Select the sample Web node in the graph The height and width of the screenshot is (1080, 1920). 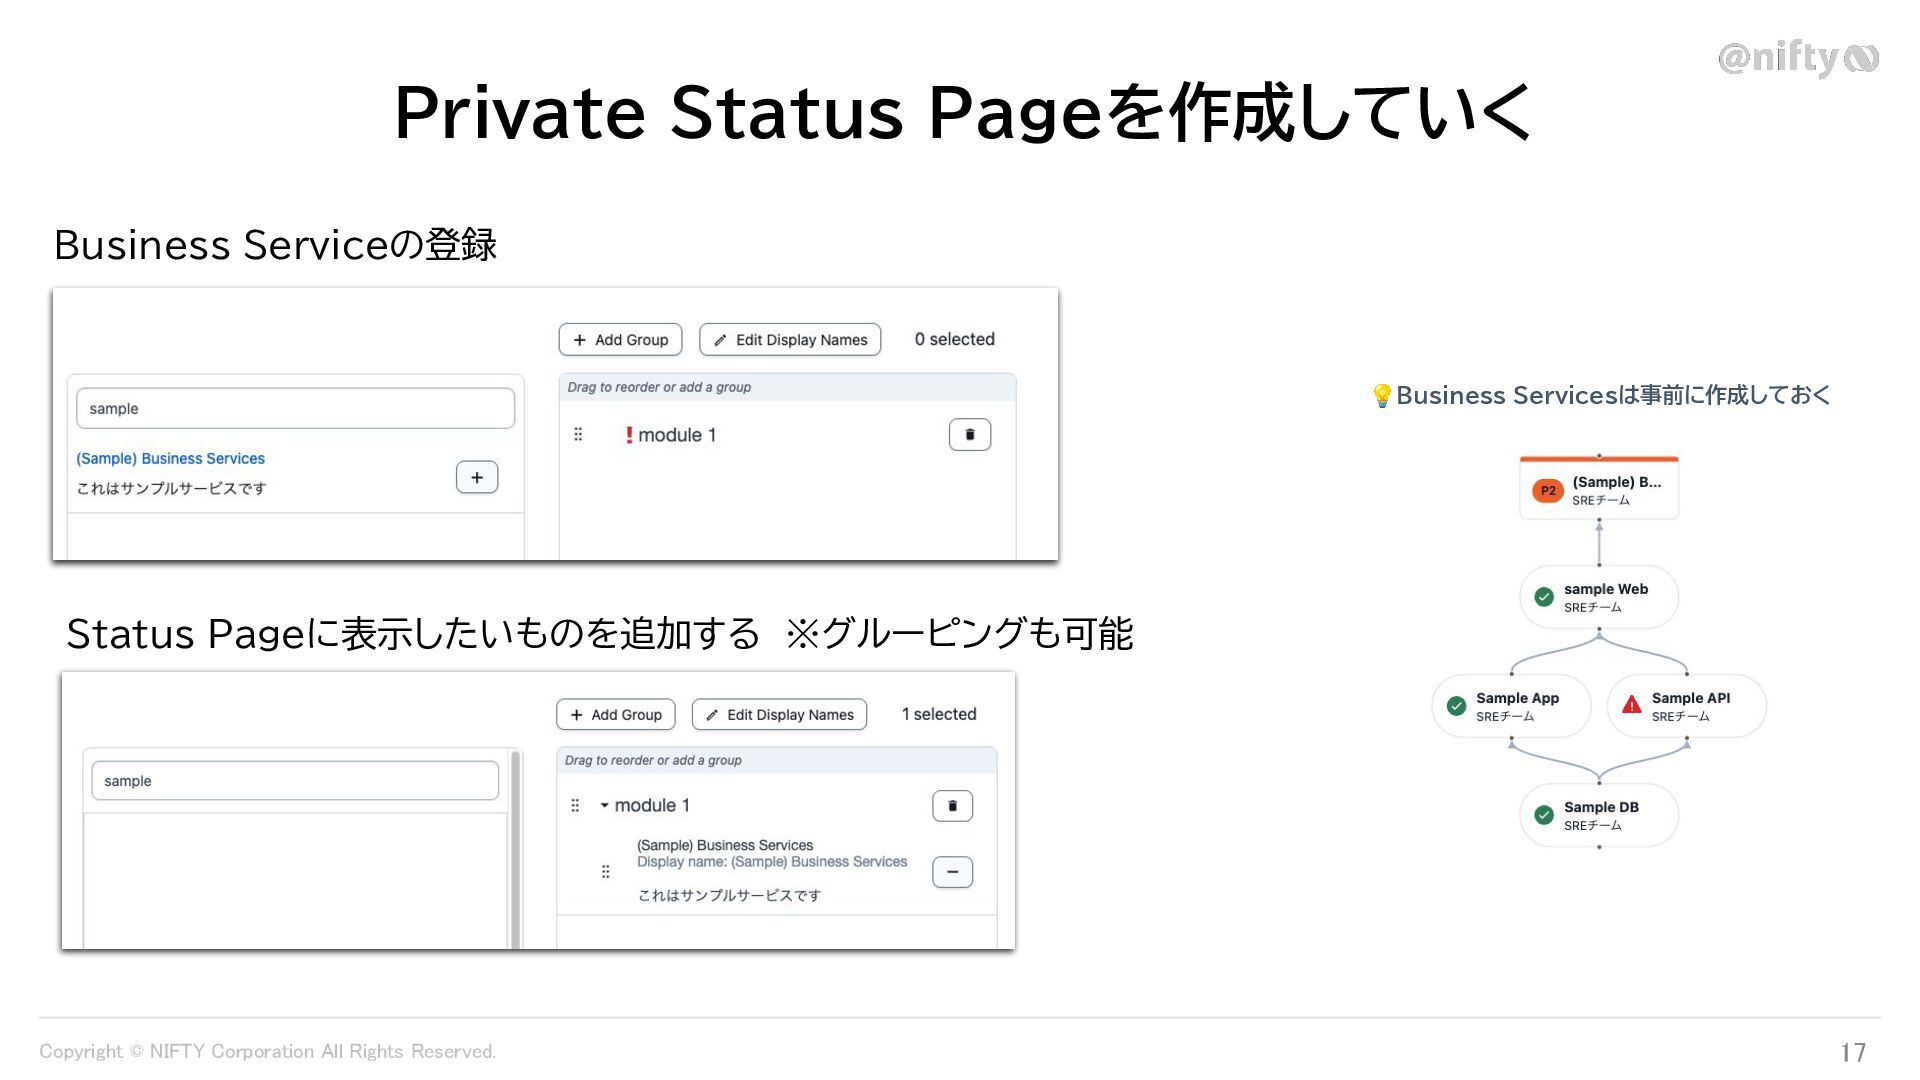click(x=1598, y=597)
